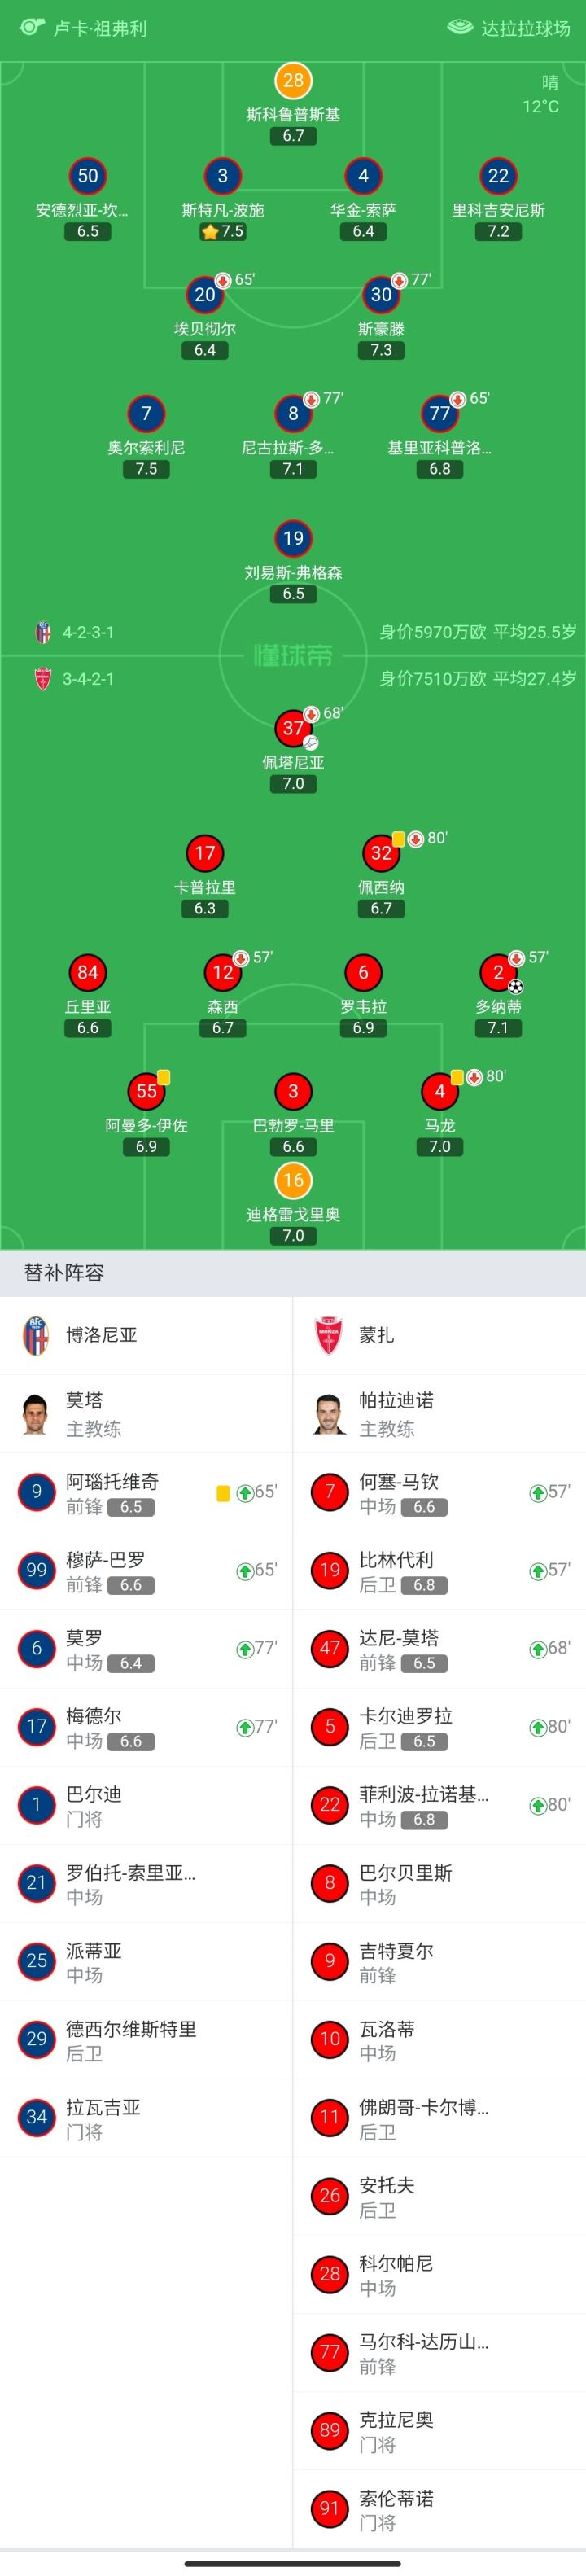Tap the Bologna crest beside 4-2-3-1
The image size is (586, 2576).
click(43, 632)
